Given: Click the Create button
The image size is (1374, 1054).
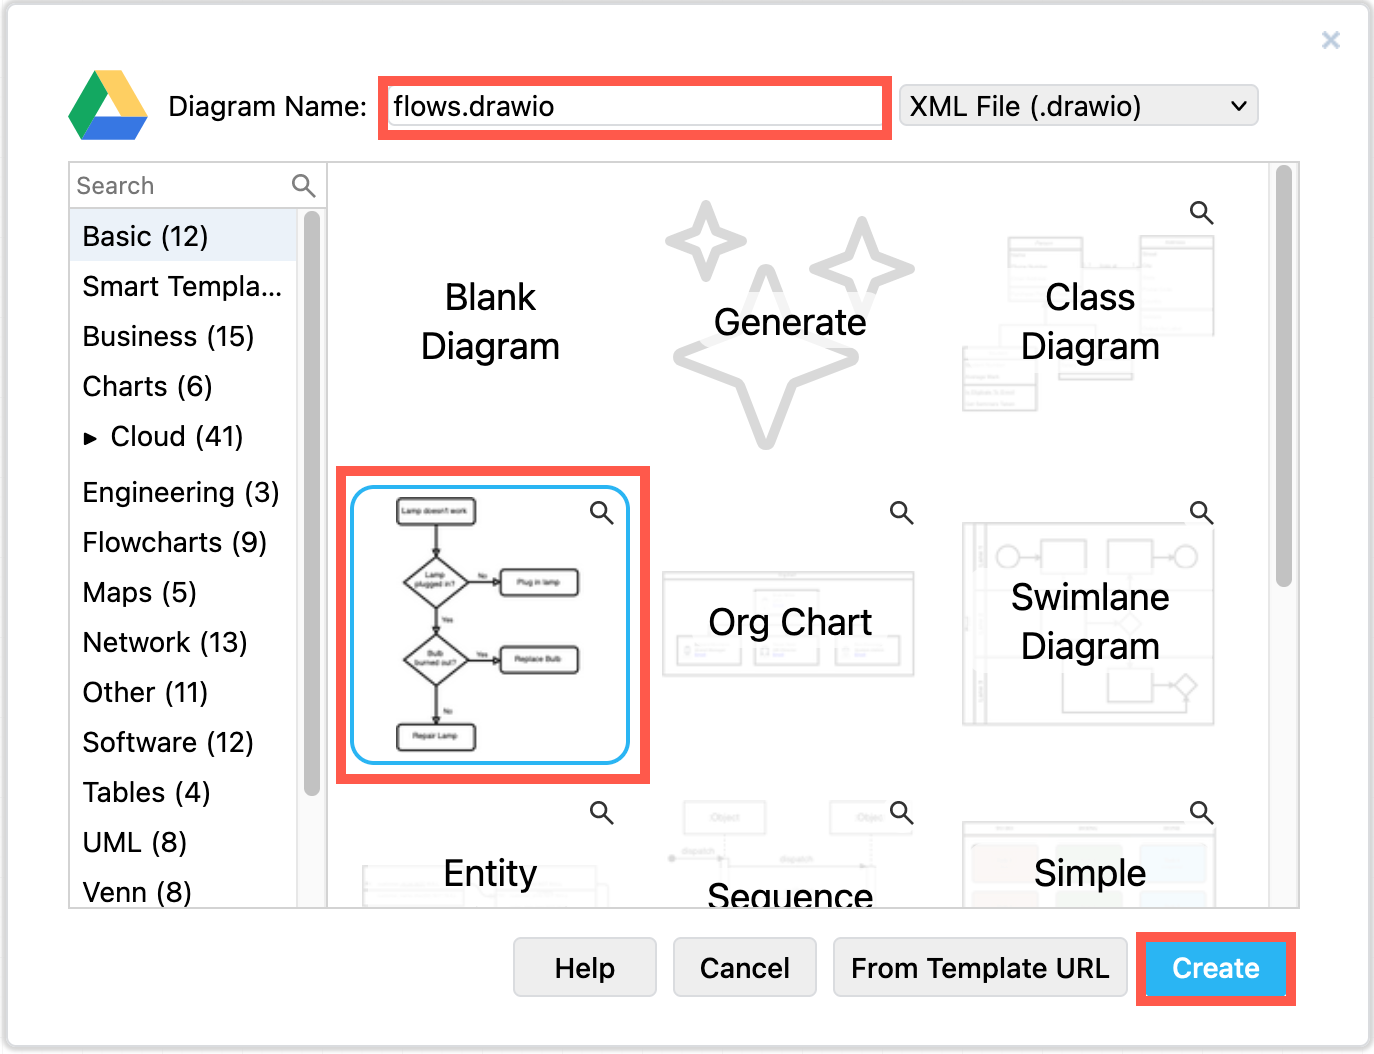Looking at the screenshot, I should point(1215,967).
